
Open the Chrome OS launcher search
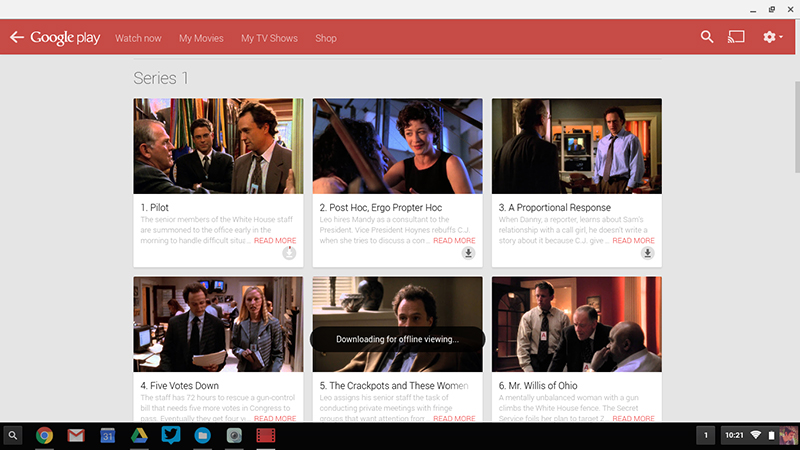coord(13,436)
